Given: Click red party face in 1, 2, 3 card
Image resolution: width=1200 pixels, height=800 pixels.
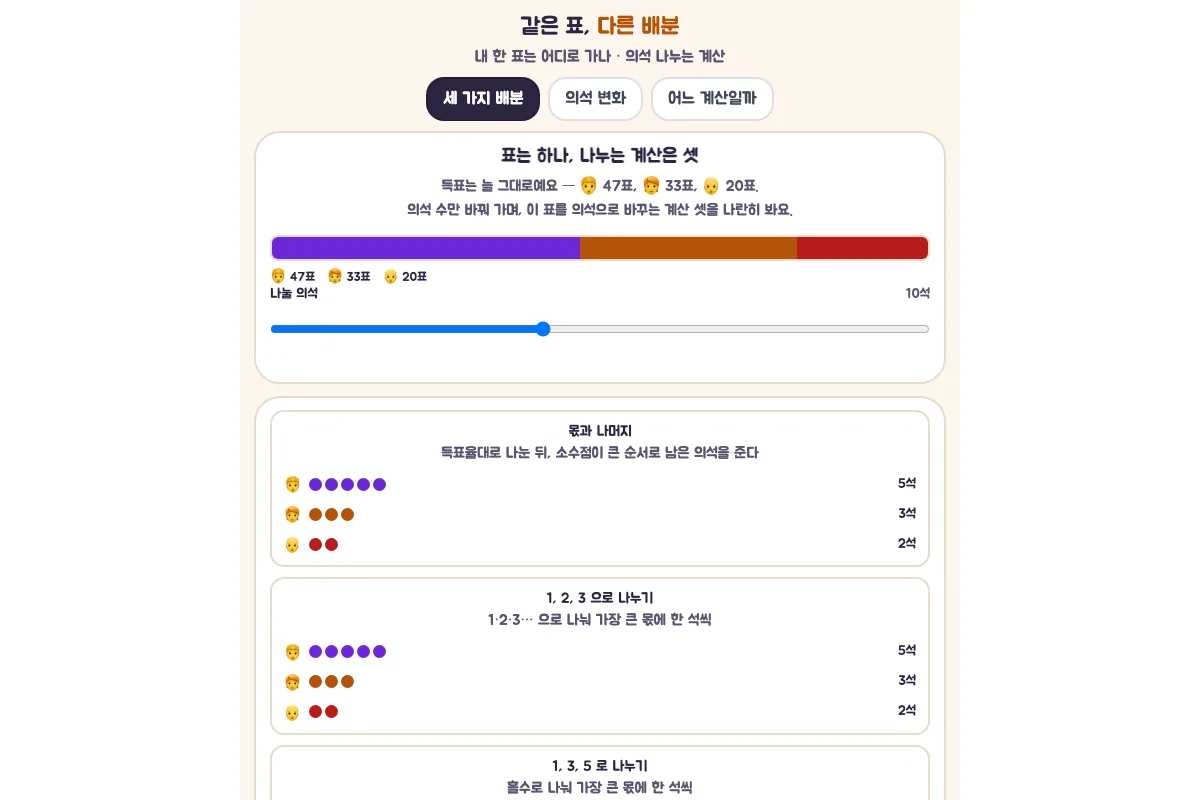Looking at the screenshot, I should tap(293, 712).
